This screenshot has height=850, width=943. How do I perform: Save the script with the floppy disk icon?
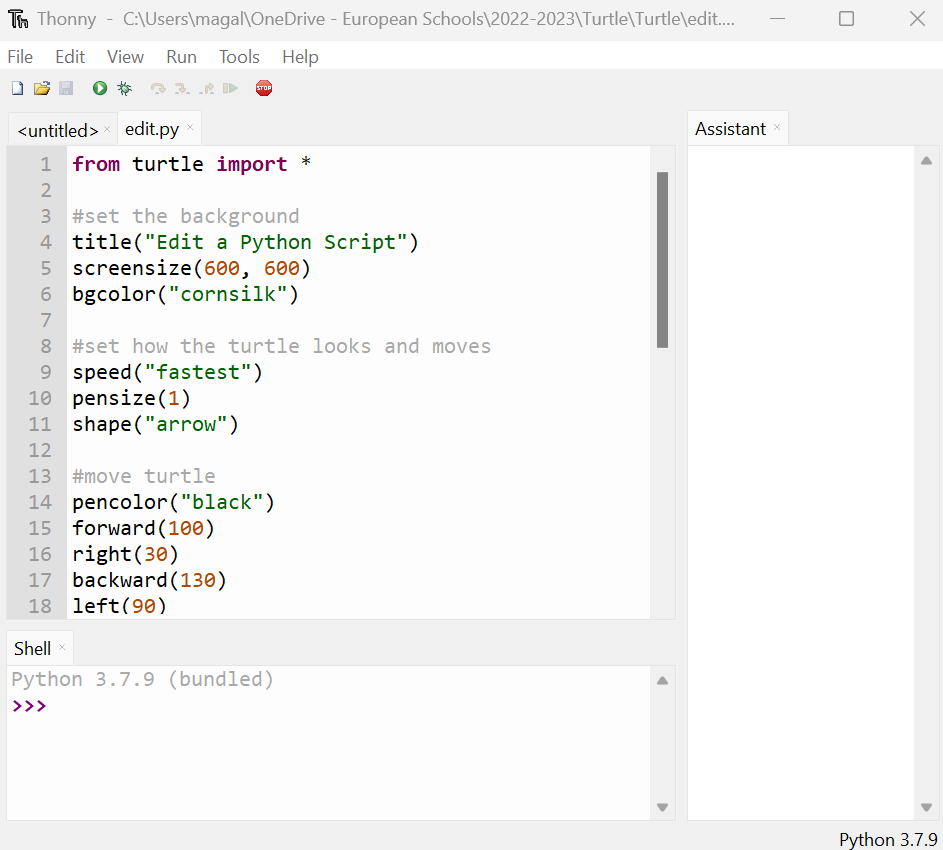[66, 88]
